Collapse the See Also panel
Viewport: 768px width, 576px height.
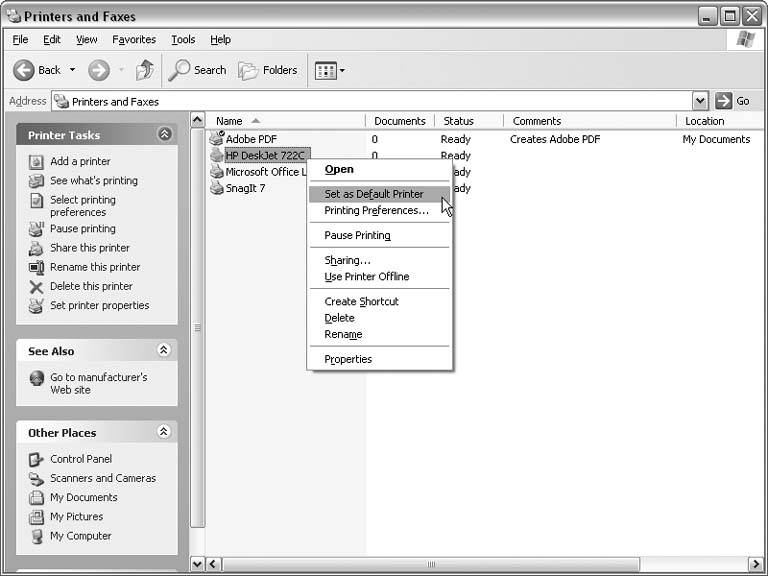pyautogui.click(x=165, y=351)
